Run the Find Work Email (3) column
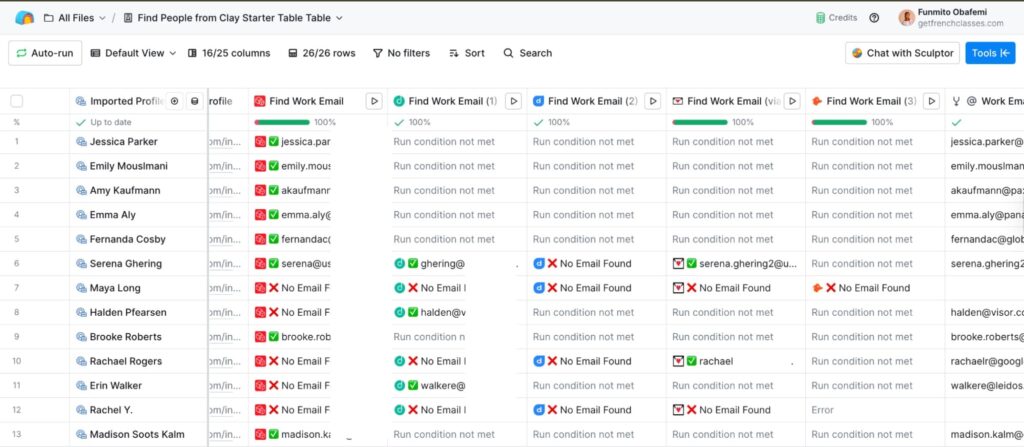This screenshot has width=1024, height=447. click(x=932, y=101)
